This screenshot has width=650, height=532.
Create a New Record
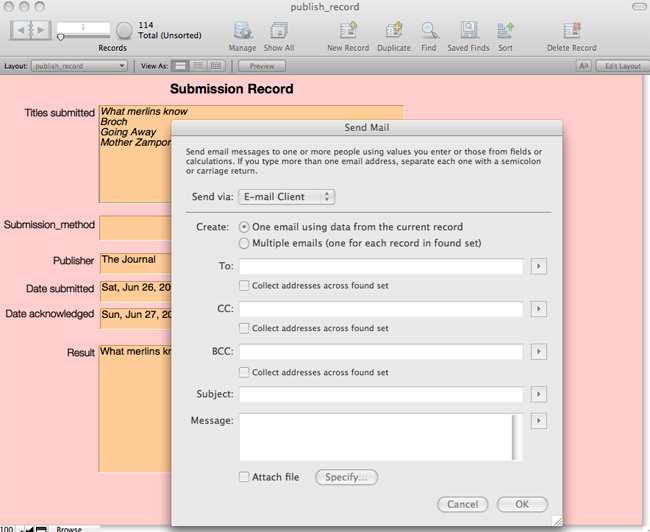tap(348, 31)
